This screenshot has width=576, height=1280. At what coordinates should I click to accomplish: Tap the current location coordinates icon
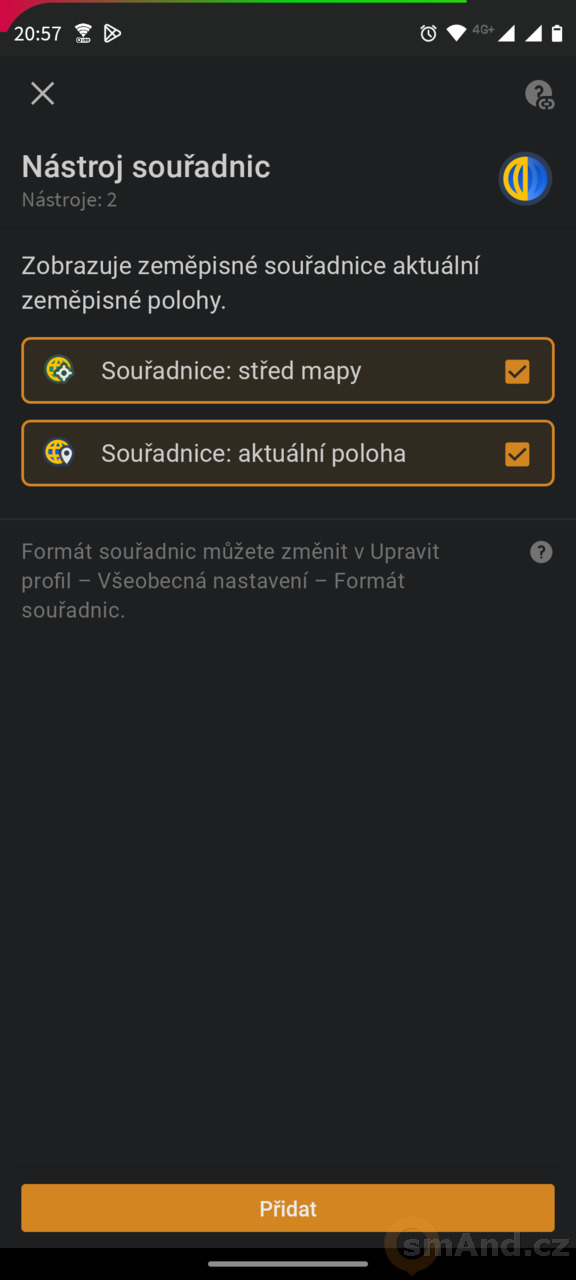click(x=60, y=453)
